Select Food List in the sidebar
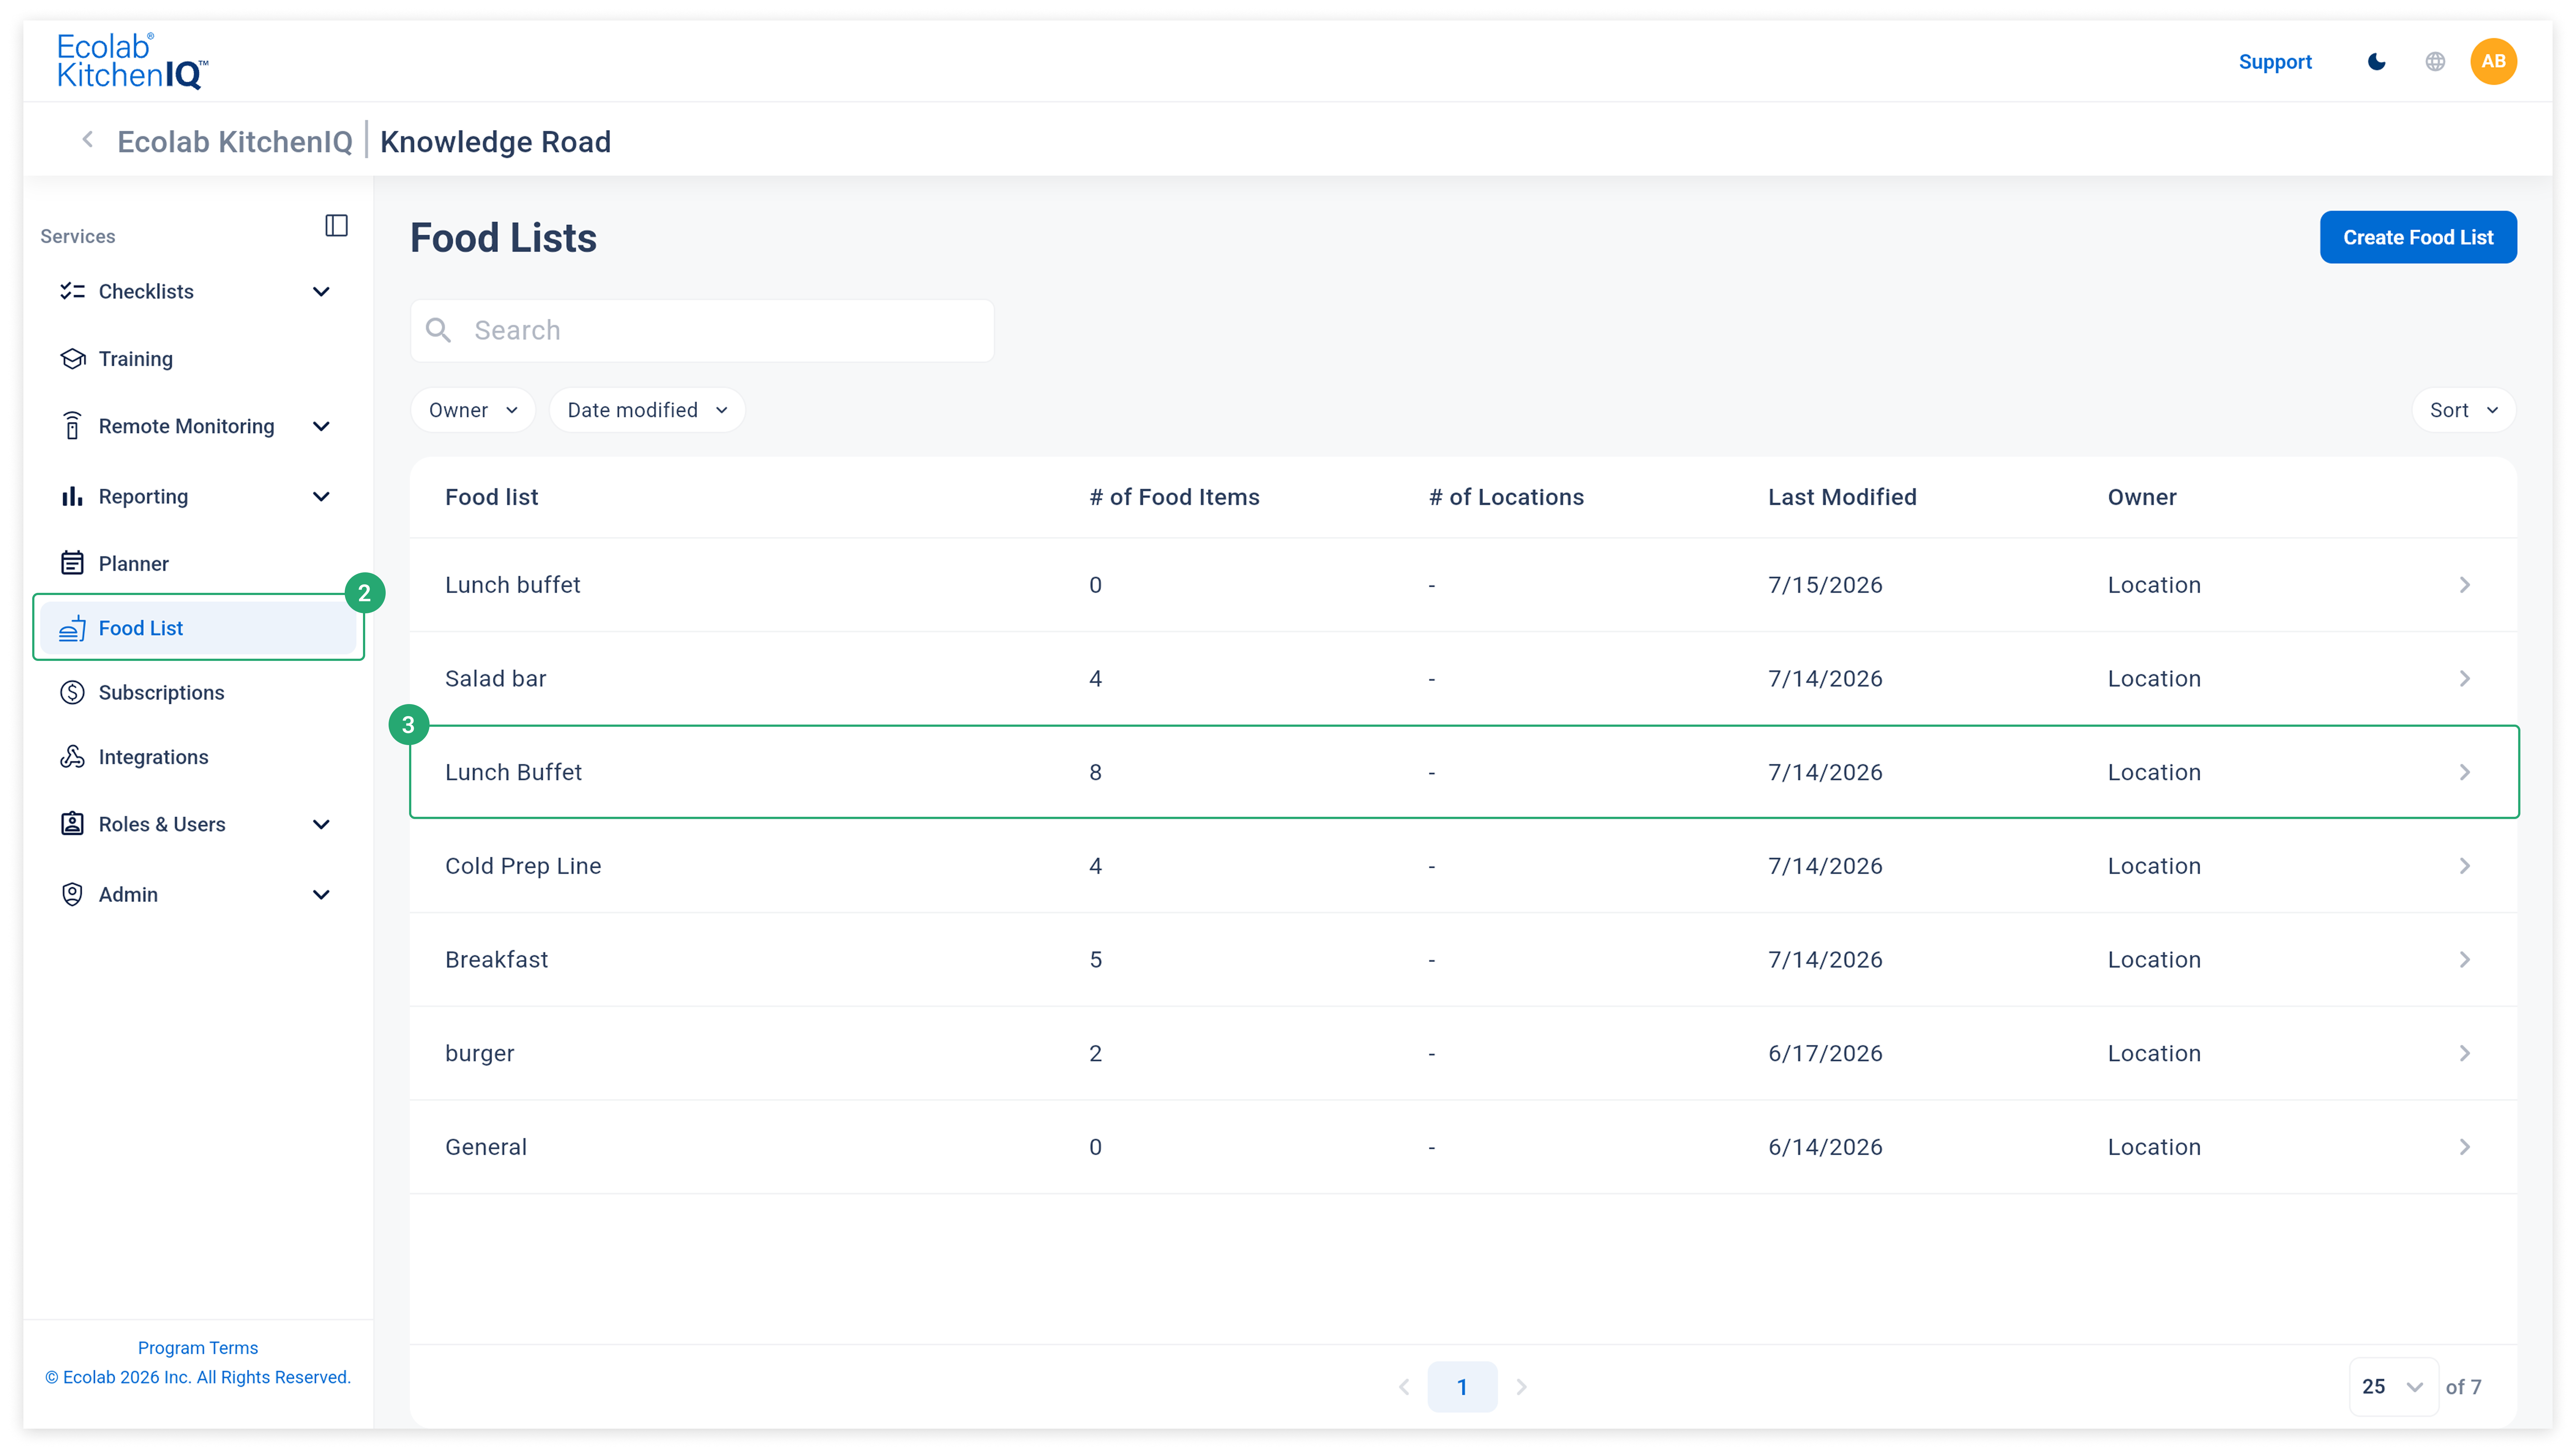This screenshot has height=1455, width=2576. point(198,628)
